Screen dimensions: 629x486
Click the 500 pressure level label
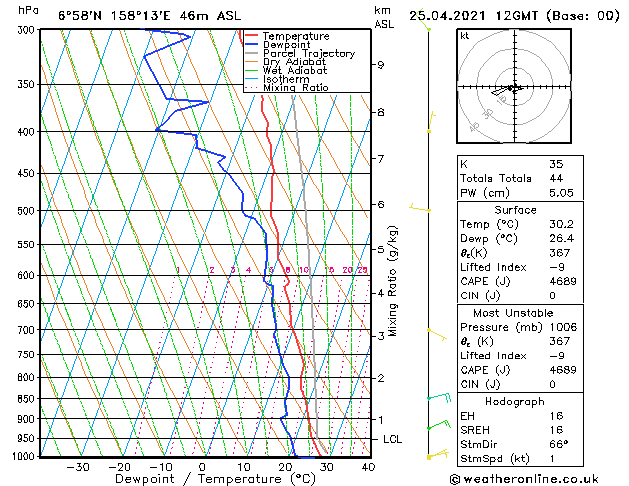(28, 211)
